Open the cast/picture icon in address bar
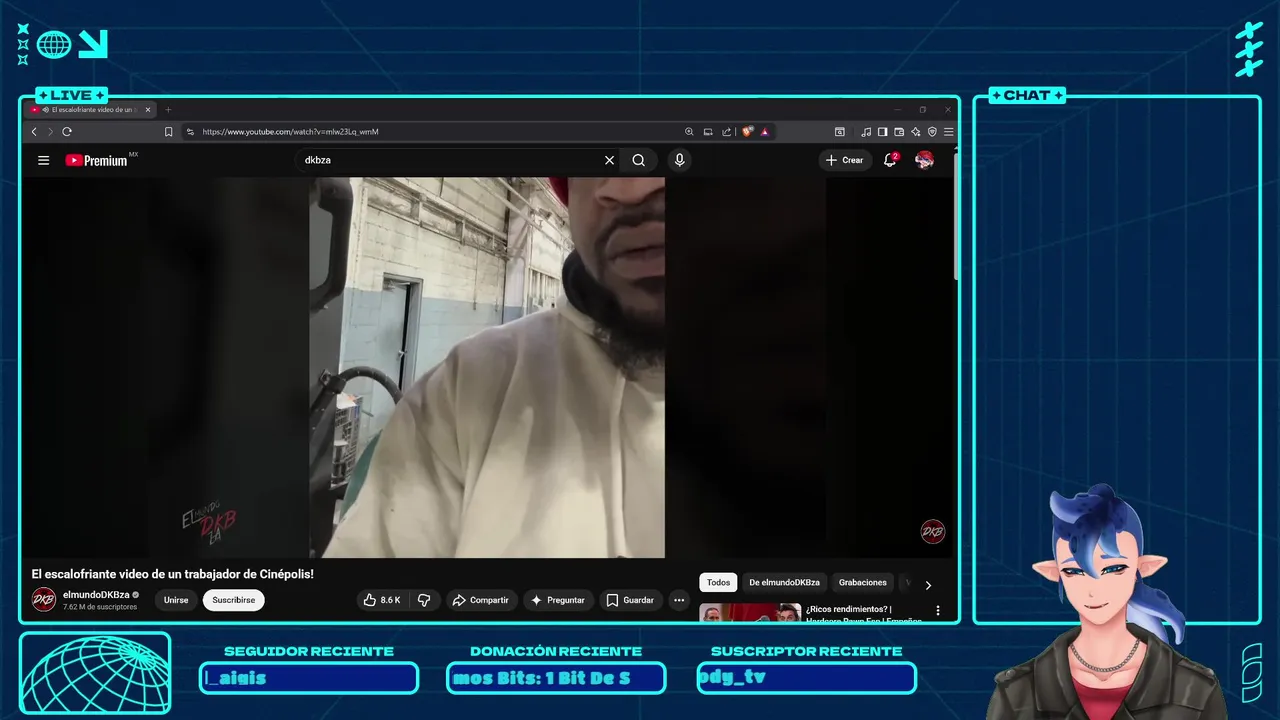The image size is (1280, 720). click(708, 132)
